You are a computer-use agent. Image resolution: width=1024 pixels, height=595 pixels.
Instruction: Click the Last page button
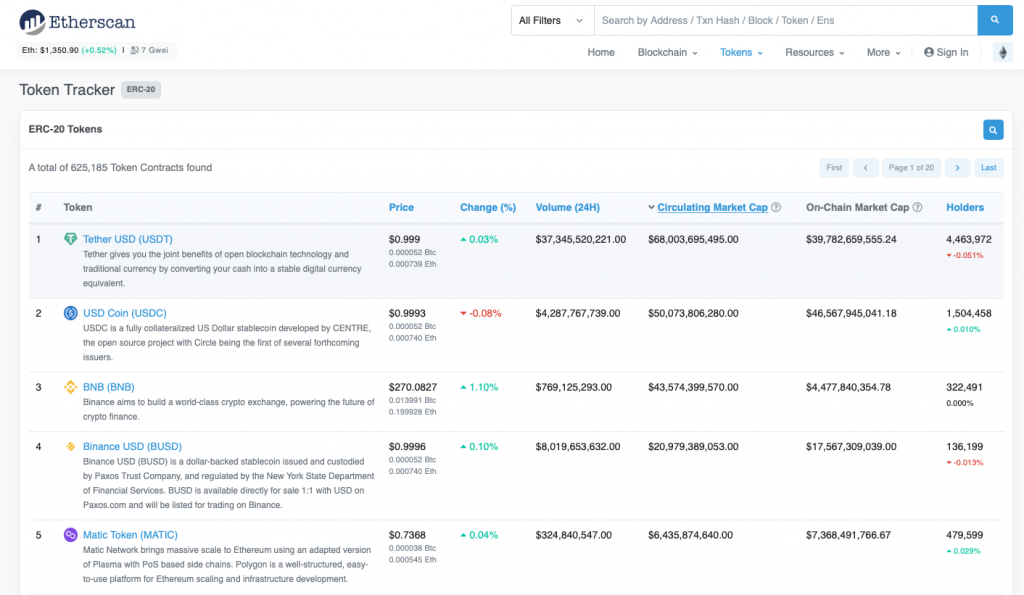click(989, 168)
